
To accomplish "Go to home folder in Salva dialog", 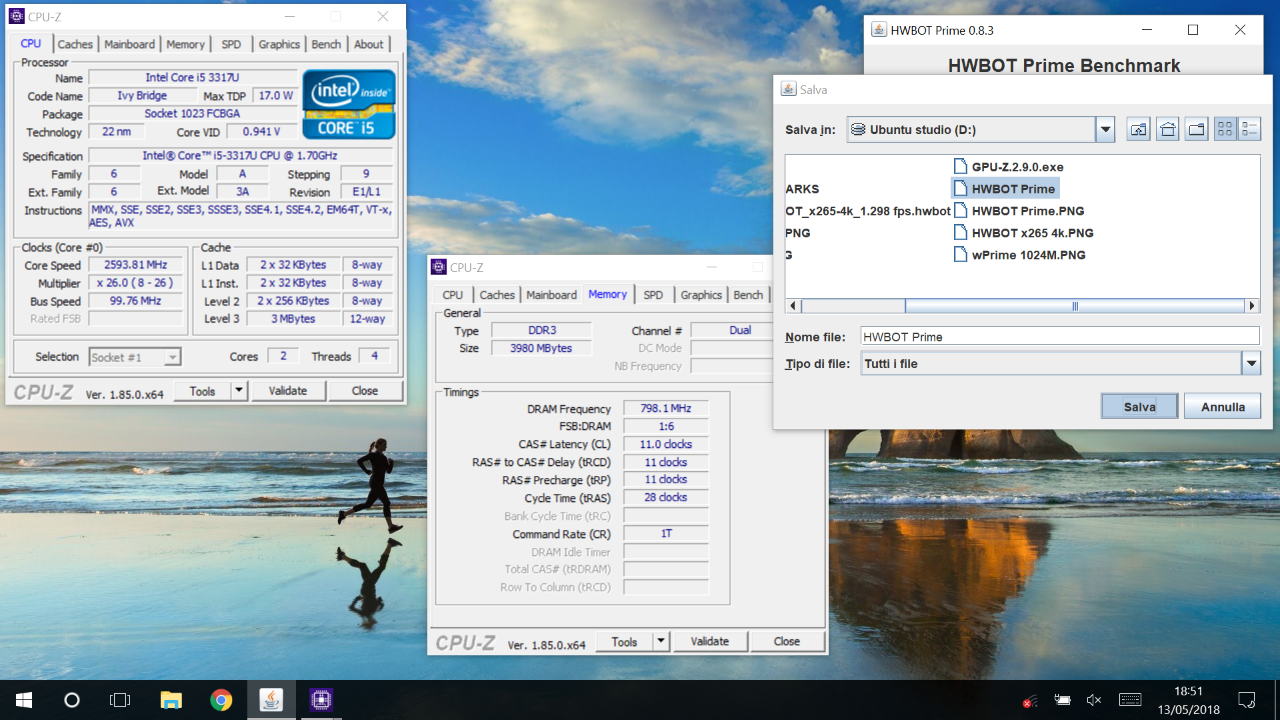I will click(x=1167, y=129).
